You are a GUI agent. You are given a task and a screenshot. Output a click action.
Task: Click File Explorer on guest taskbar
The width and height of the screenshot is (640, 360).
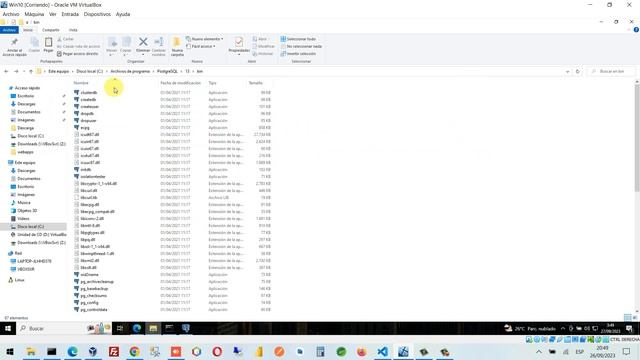pyautogui.click(x=153, y=328)
